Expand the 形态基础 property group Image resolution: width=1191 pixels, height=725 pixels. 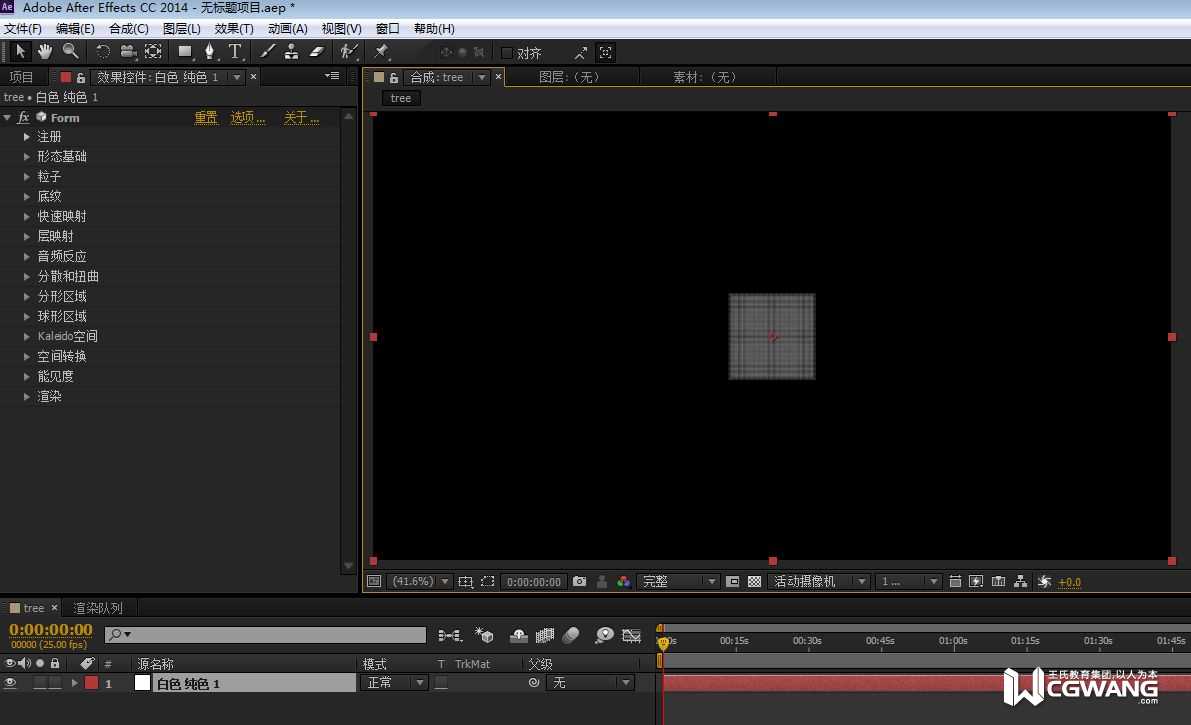[x=27, y=157]
